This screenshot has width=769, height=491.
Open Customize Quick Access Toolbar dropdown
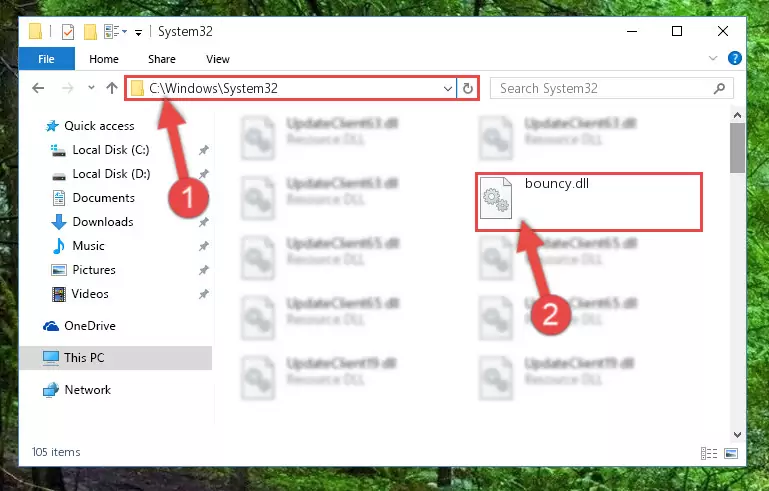pyautogui.click(x=139, y=33)
